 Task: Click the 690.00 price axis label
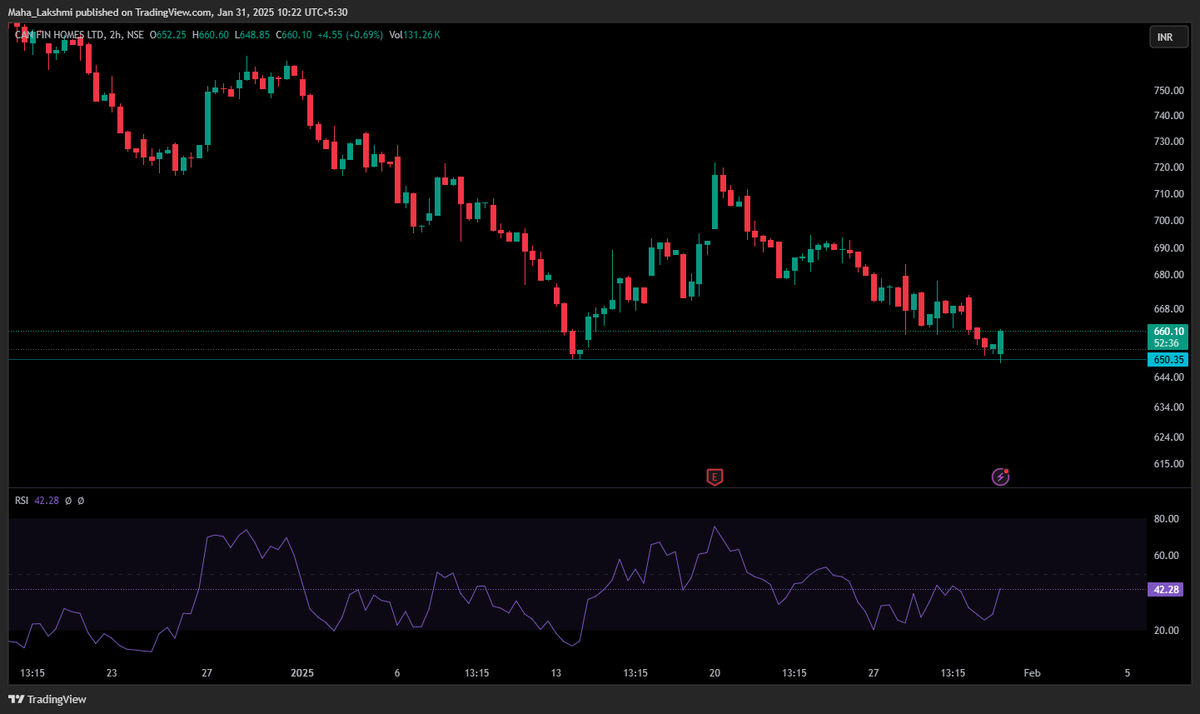[x=1169, y=248]
